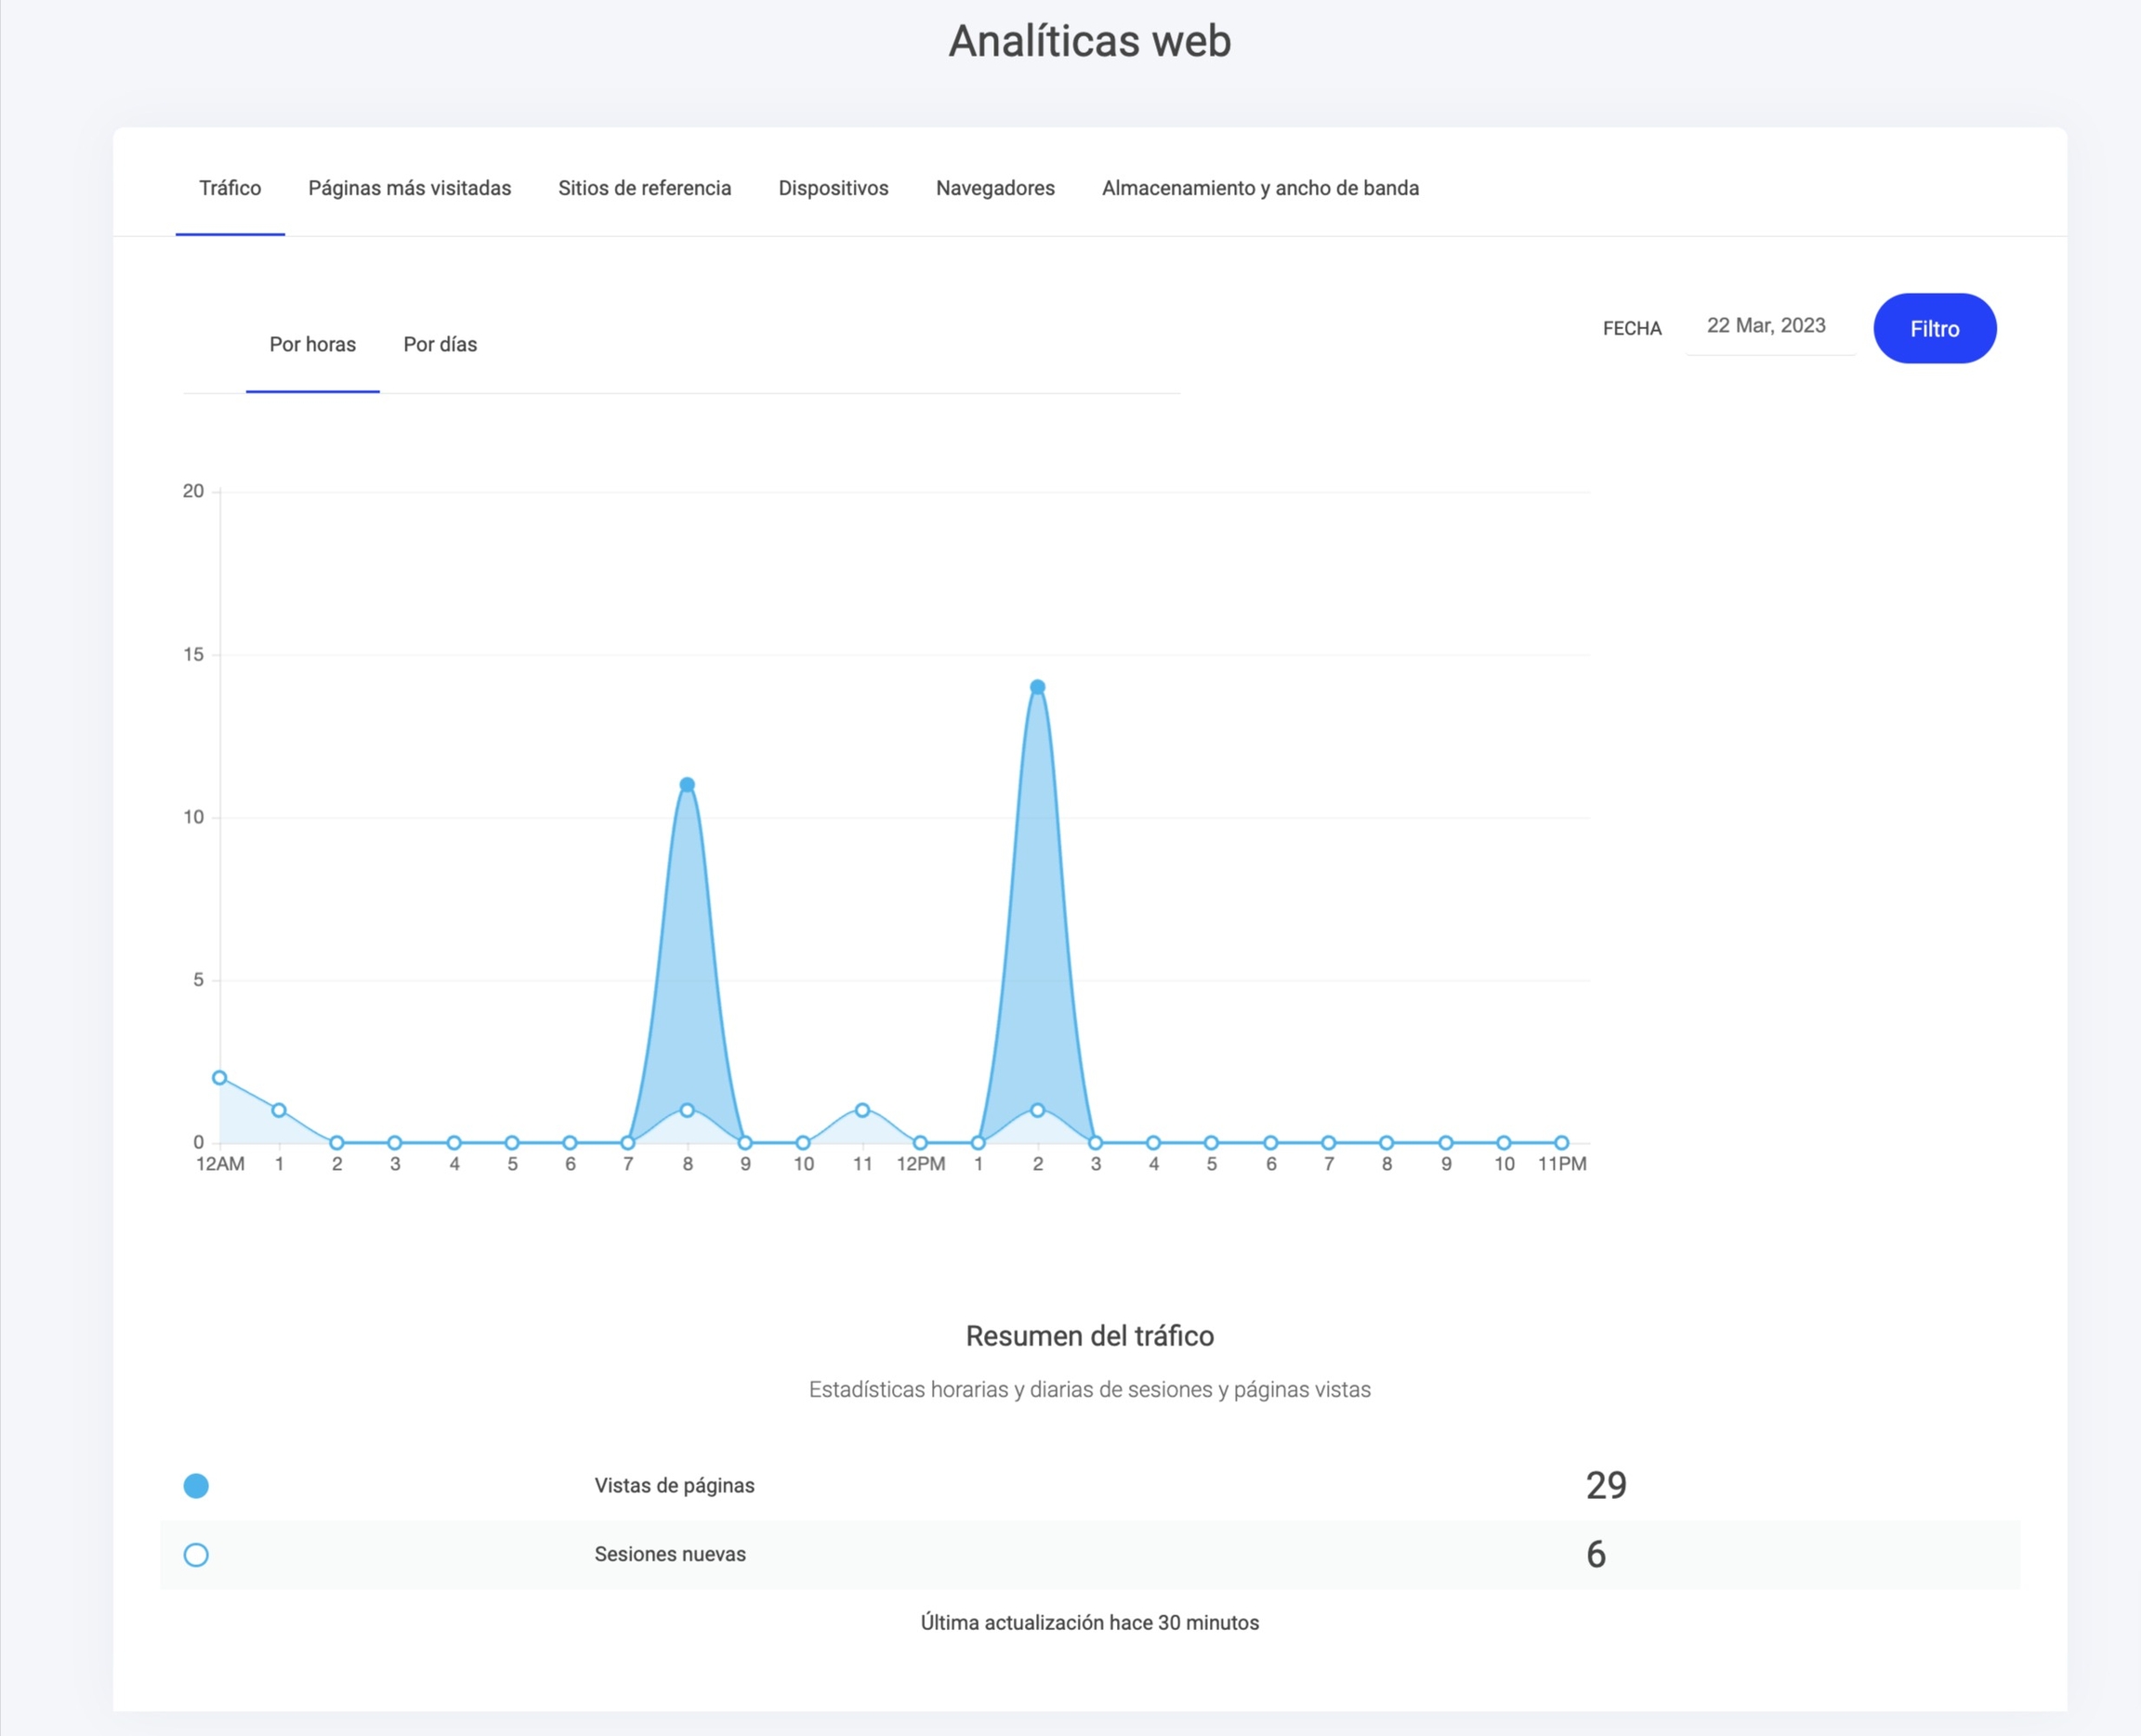Viewport: 2141px width, 1736px height.
Task: Click the filled Vistas de páginas legend dot
Action: (x=196, y=1486)
